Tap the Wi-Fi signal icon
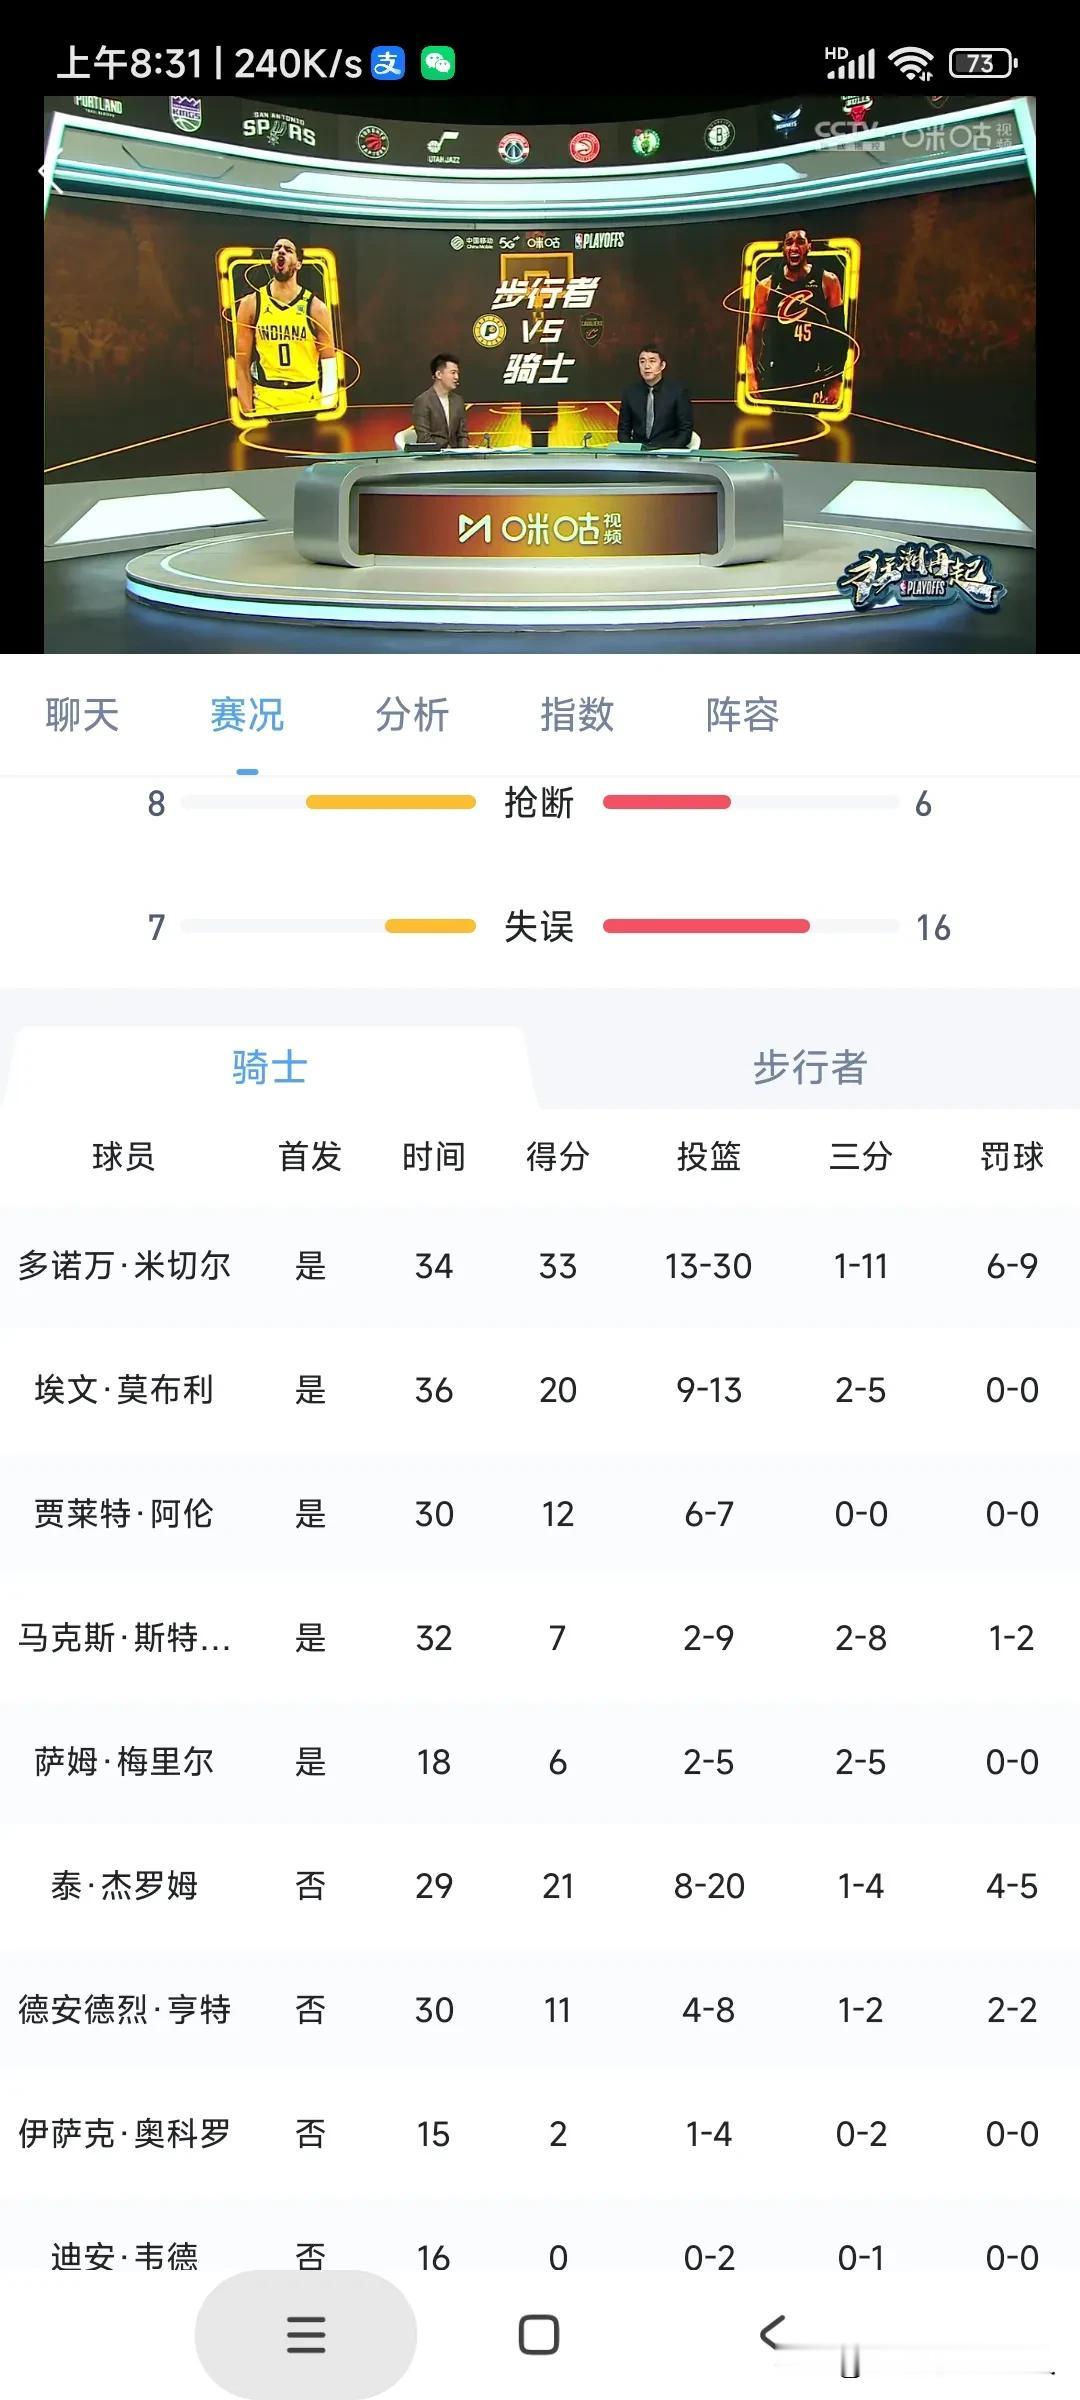This screenshot has height=2400, width=1080. point(911,64)
